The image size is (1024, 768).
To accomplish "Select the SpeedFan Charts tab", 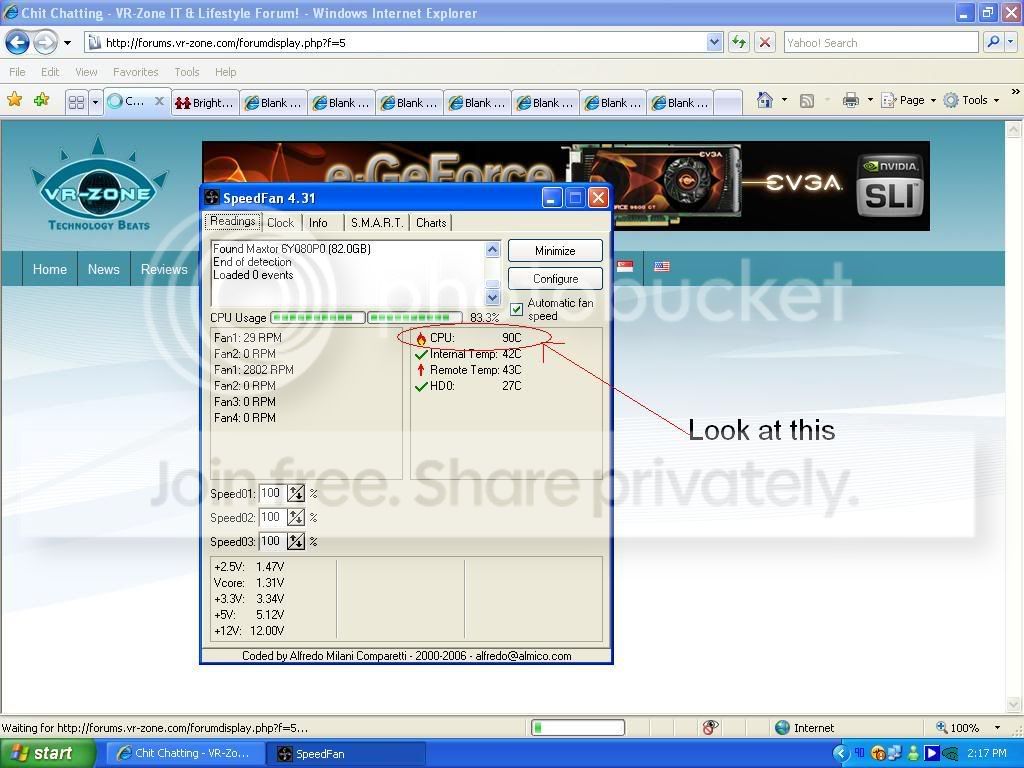I will click(431, 223).
